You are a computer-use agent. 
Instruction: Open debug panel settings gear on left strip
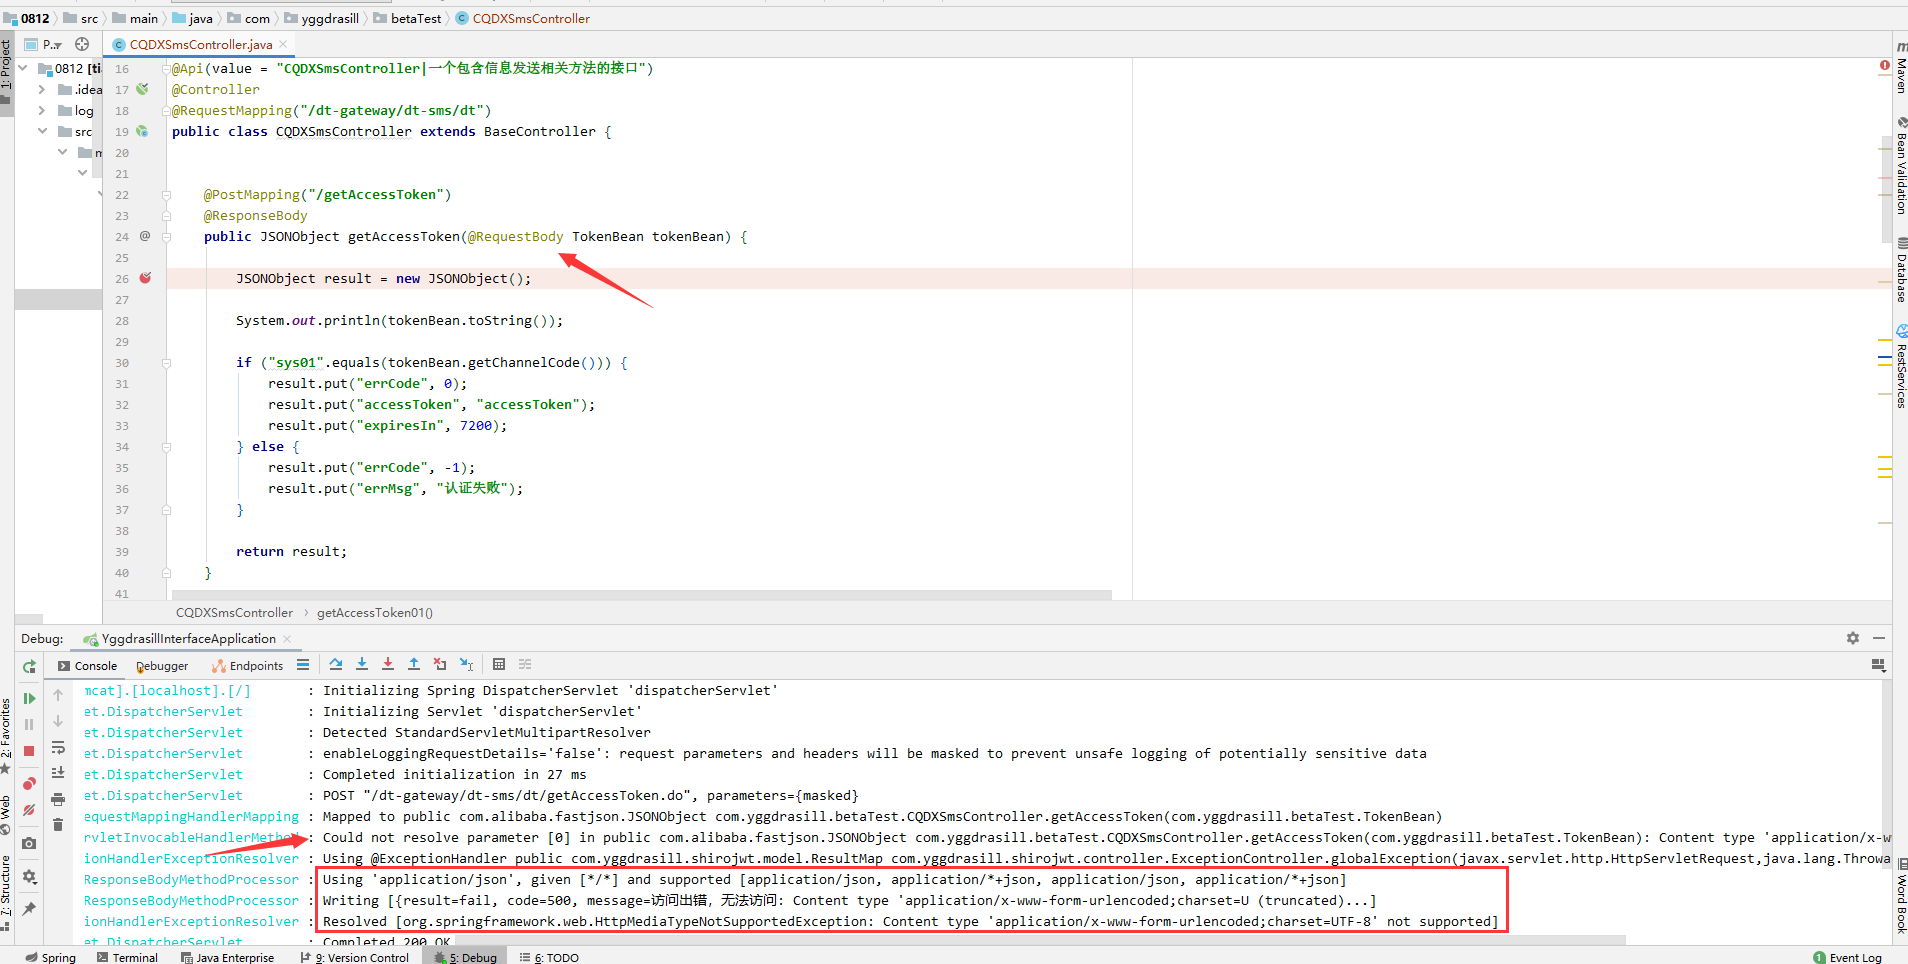[29, 876]
